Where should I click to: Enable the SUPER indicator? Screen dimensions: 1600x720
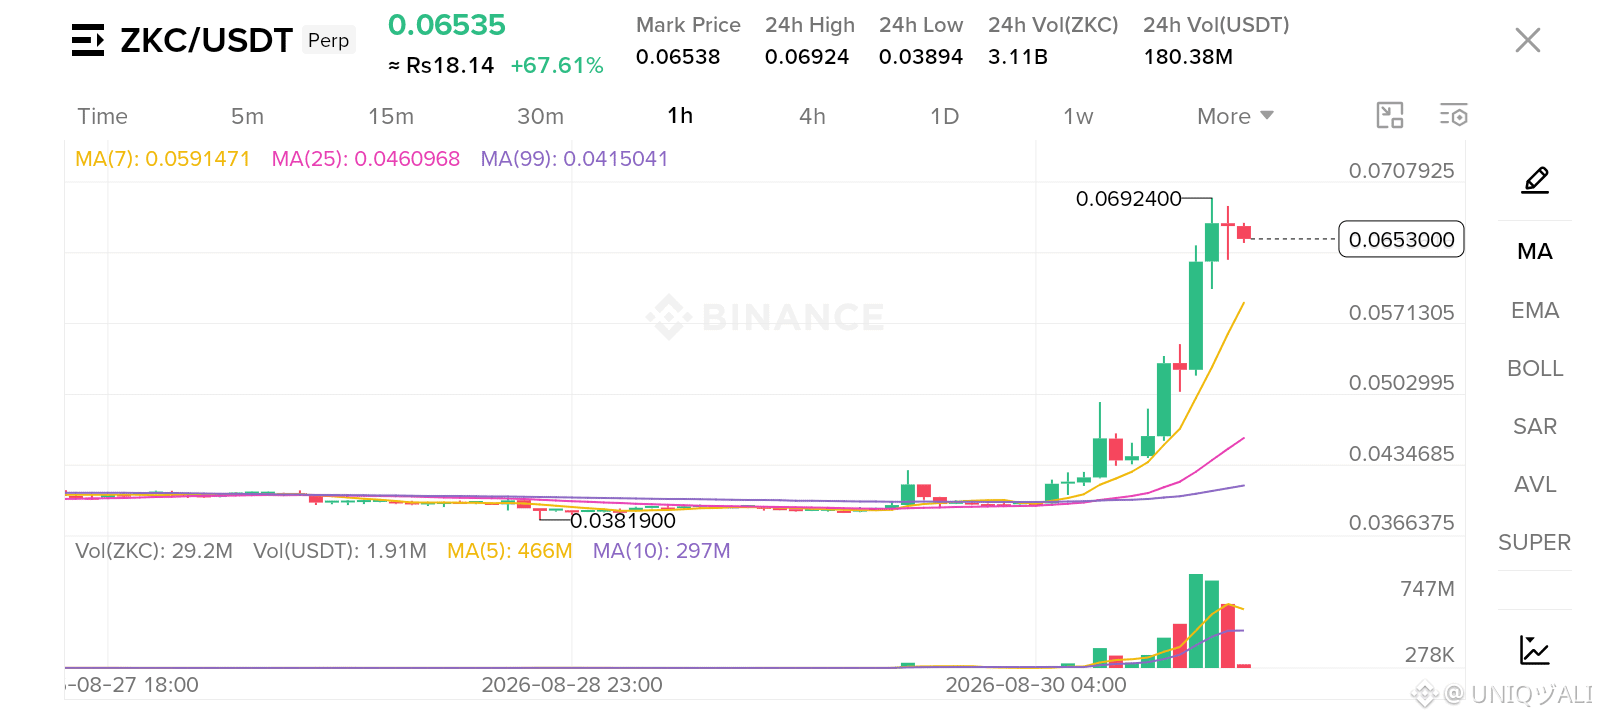[1534, 542]
